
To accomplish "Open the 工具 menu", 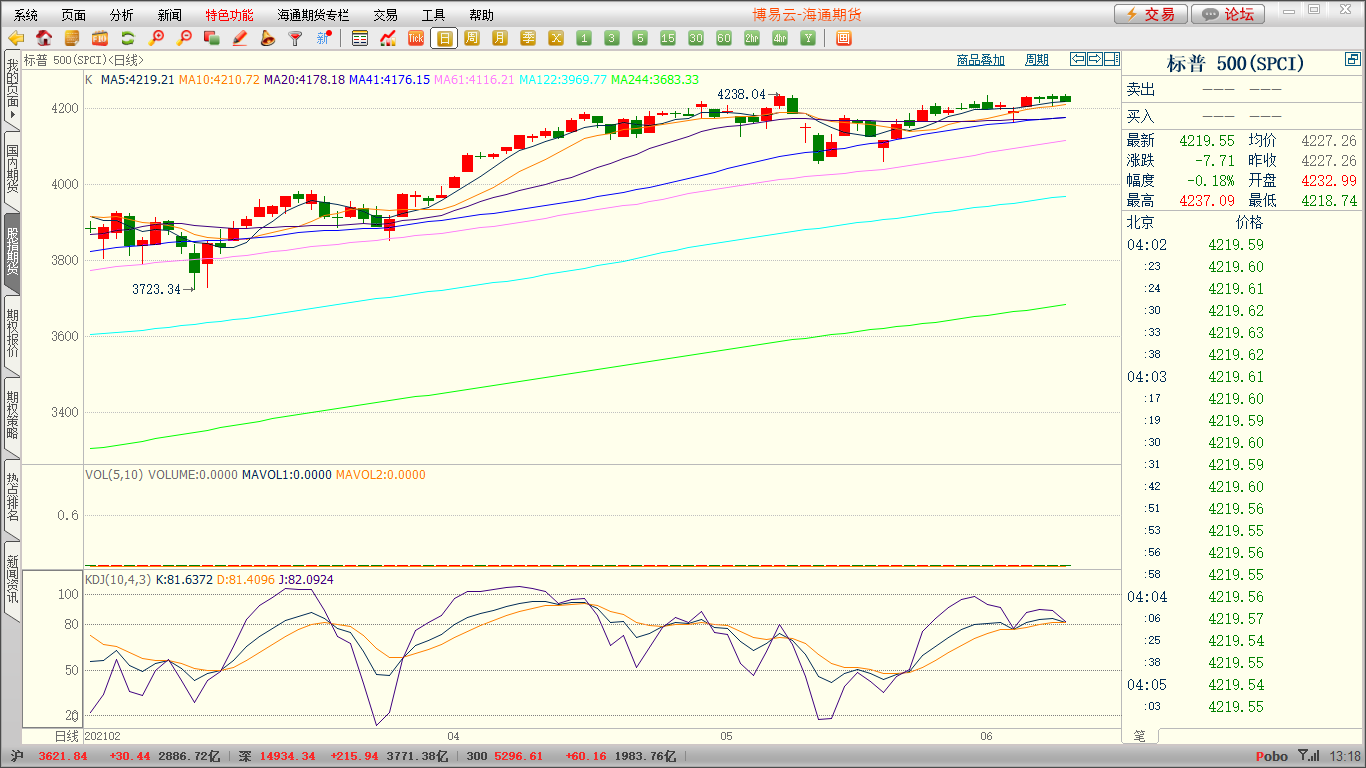I will (x=433, y=15).
